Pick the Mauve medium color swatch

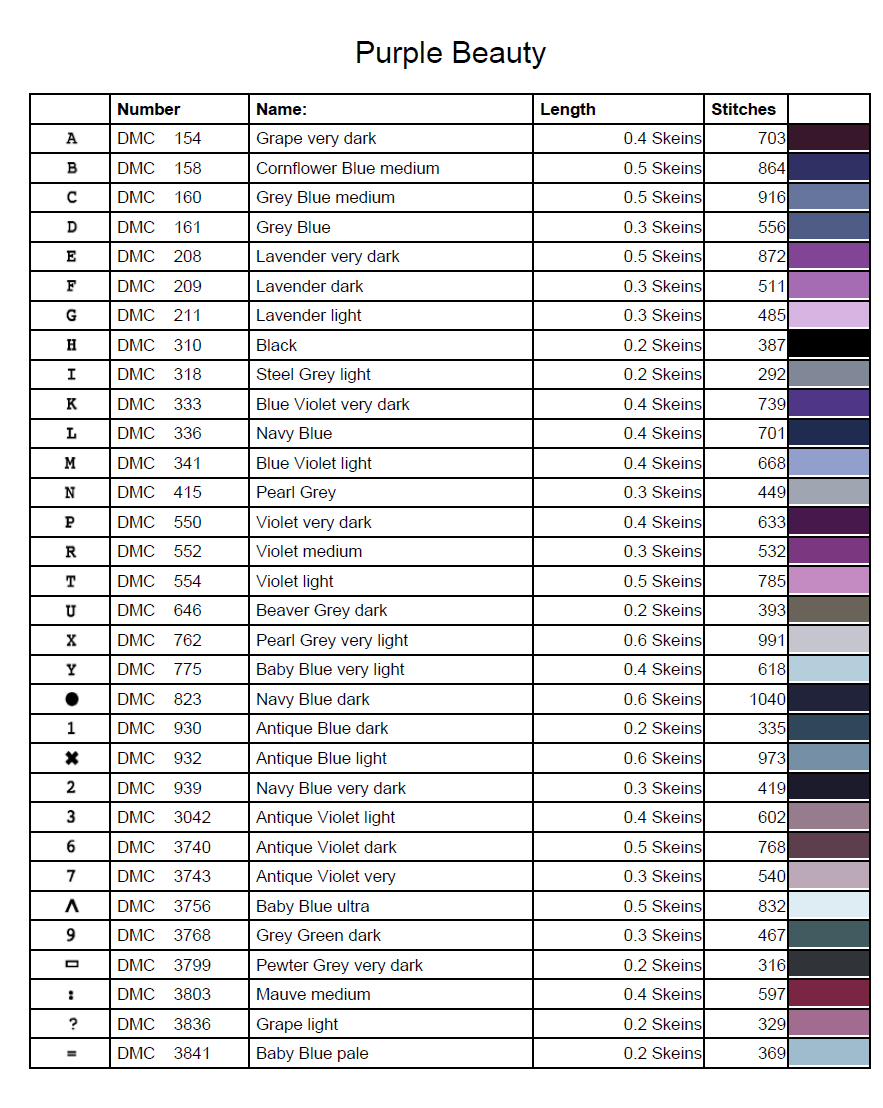(x=829, y=994)
